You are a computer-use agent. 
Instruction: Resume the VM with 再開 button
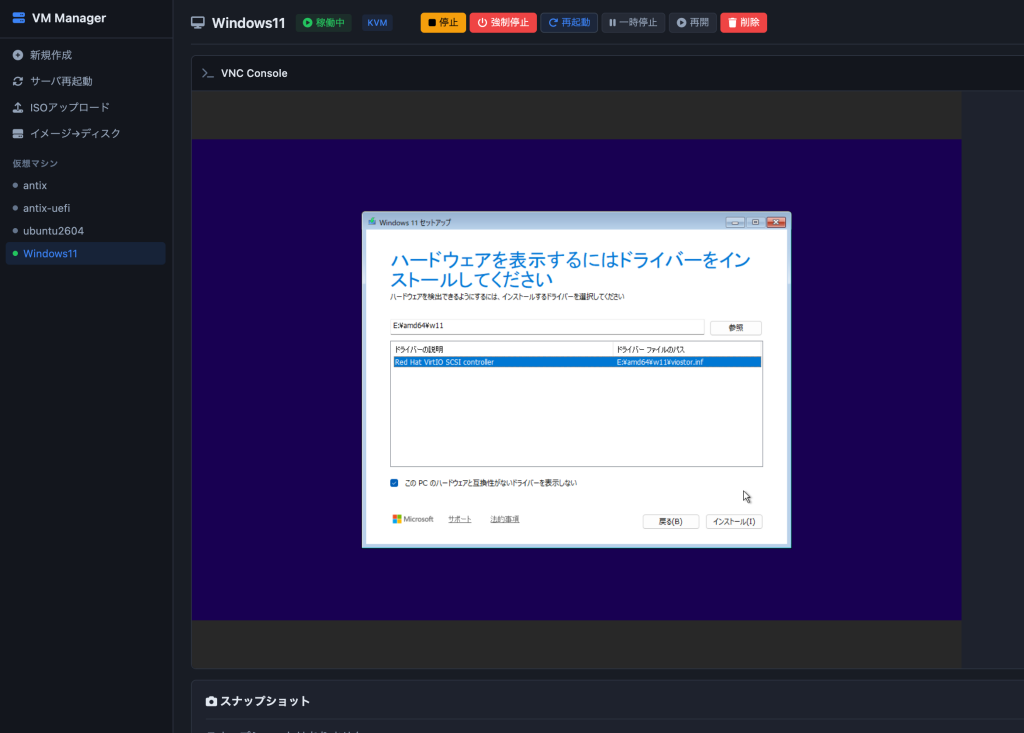(x=692, y=23)
